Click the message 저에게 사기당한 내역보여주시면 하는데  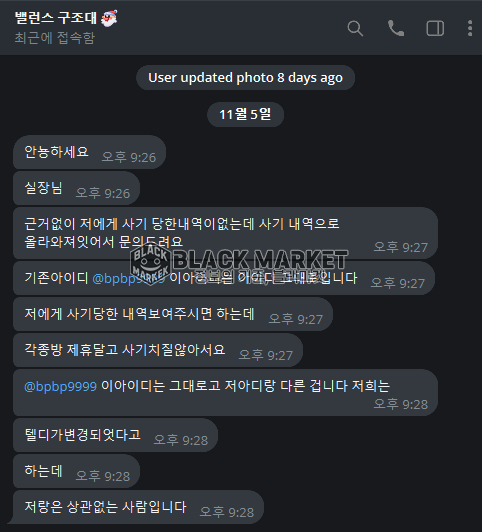click(x=173, y=314)
